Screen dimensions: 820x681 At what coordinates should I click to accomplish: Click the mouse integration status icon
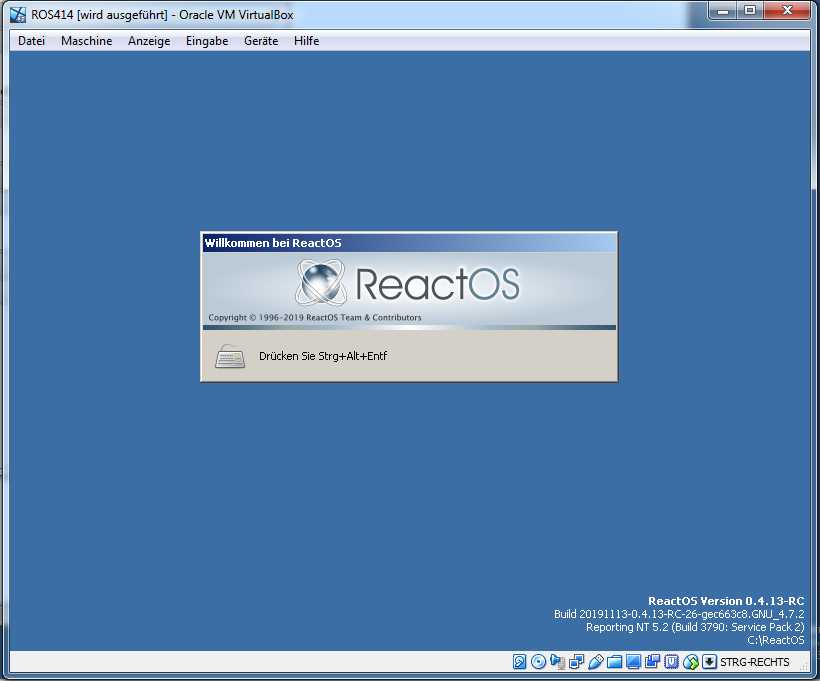690,662
